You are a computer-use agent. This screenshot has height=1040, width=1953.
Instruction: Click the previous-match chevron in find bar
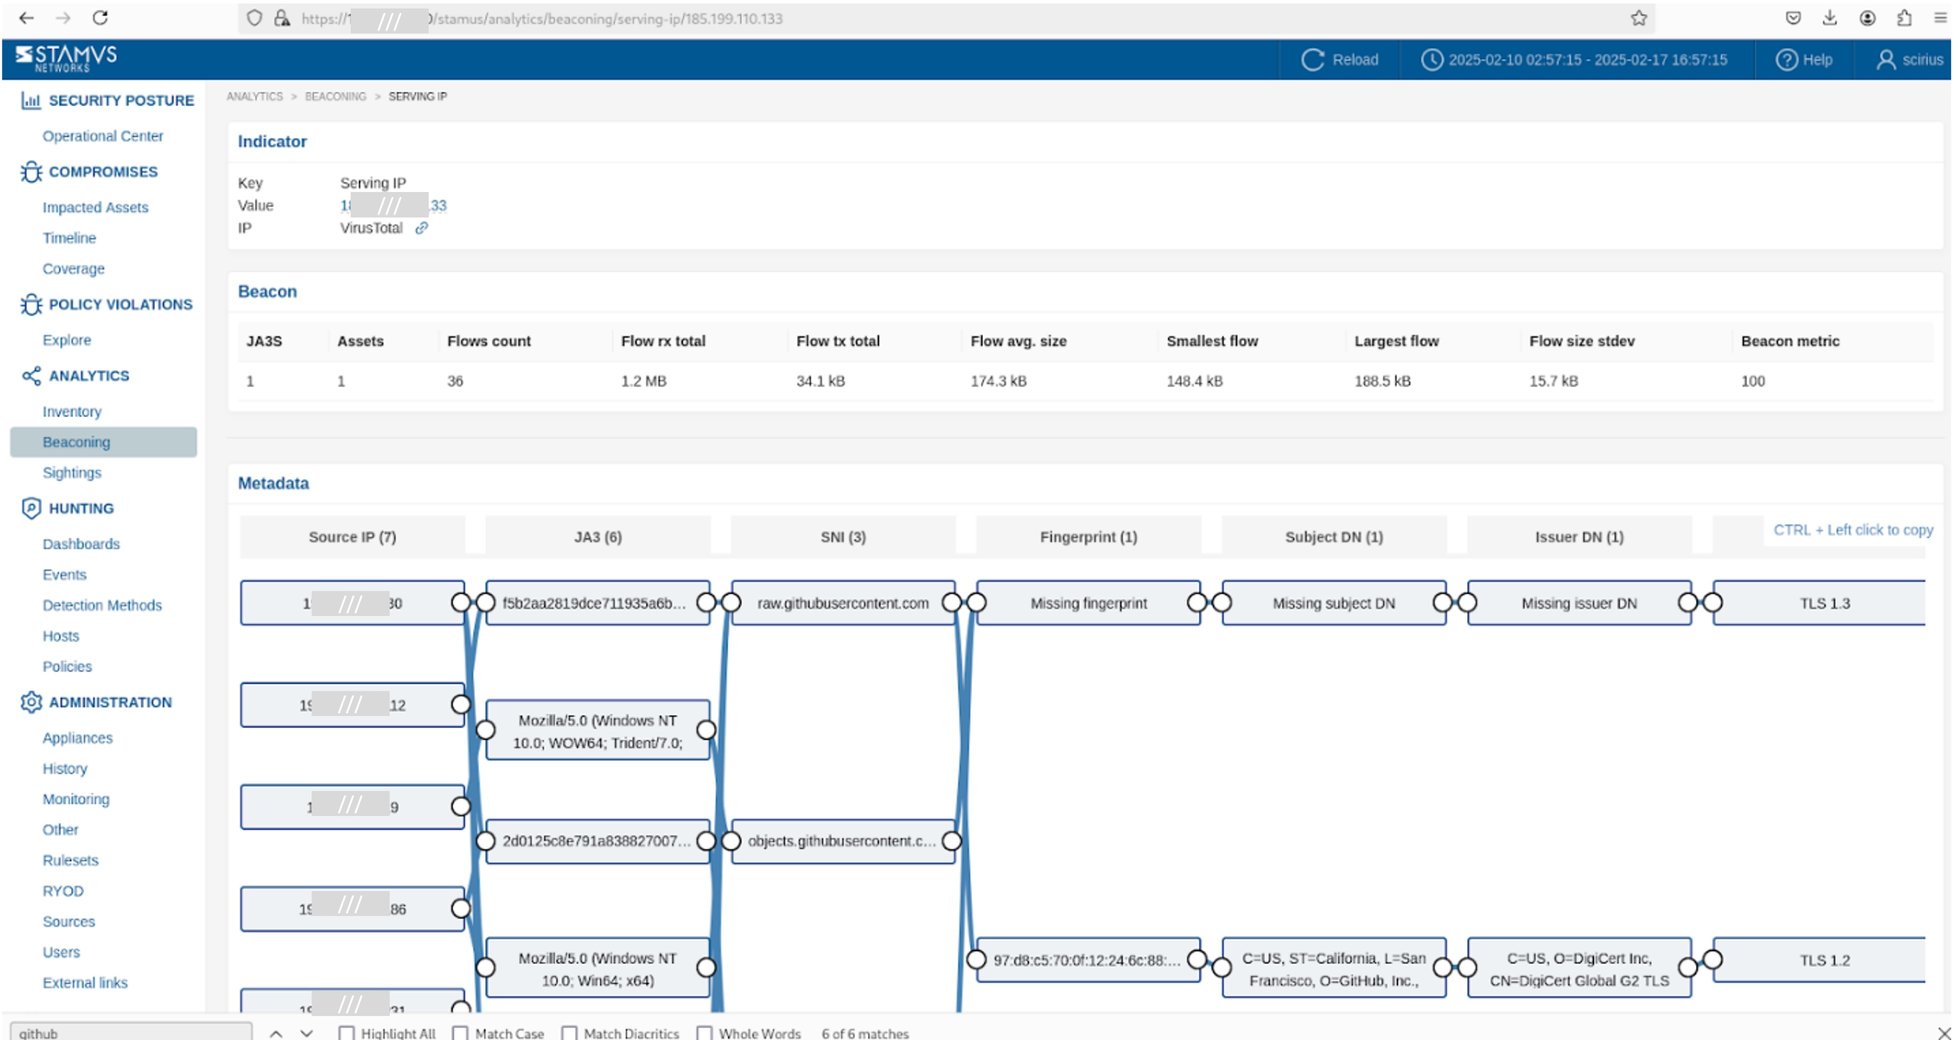click(276, 1033)
